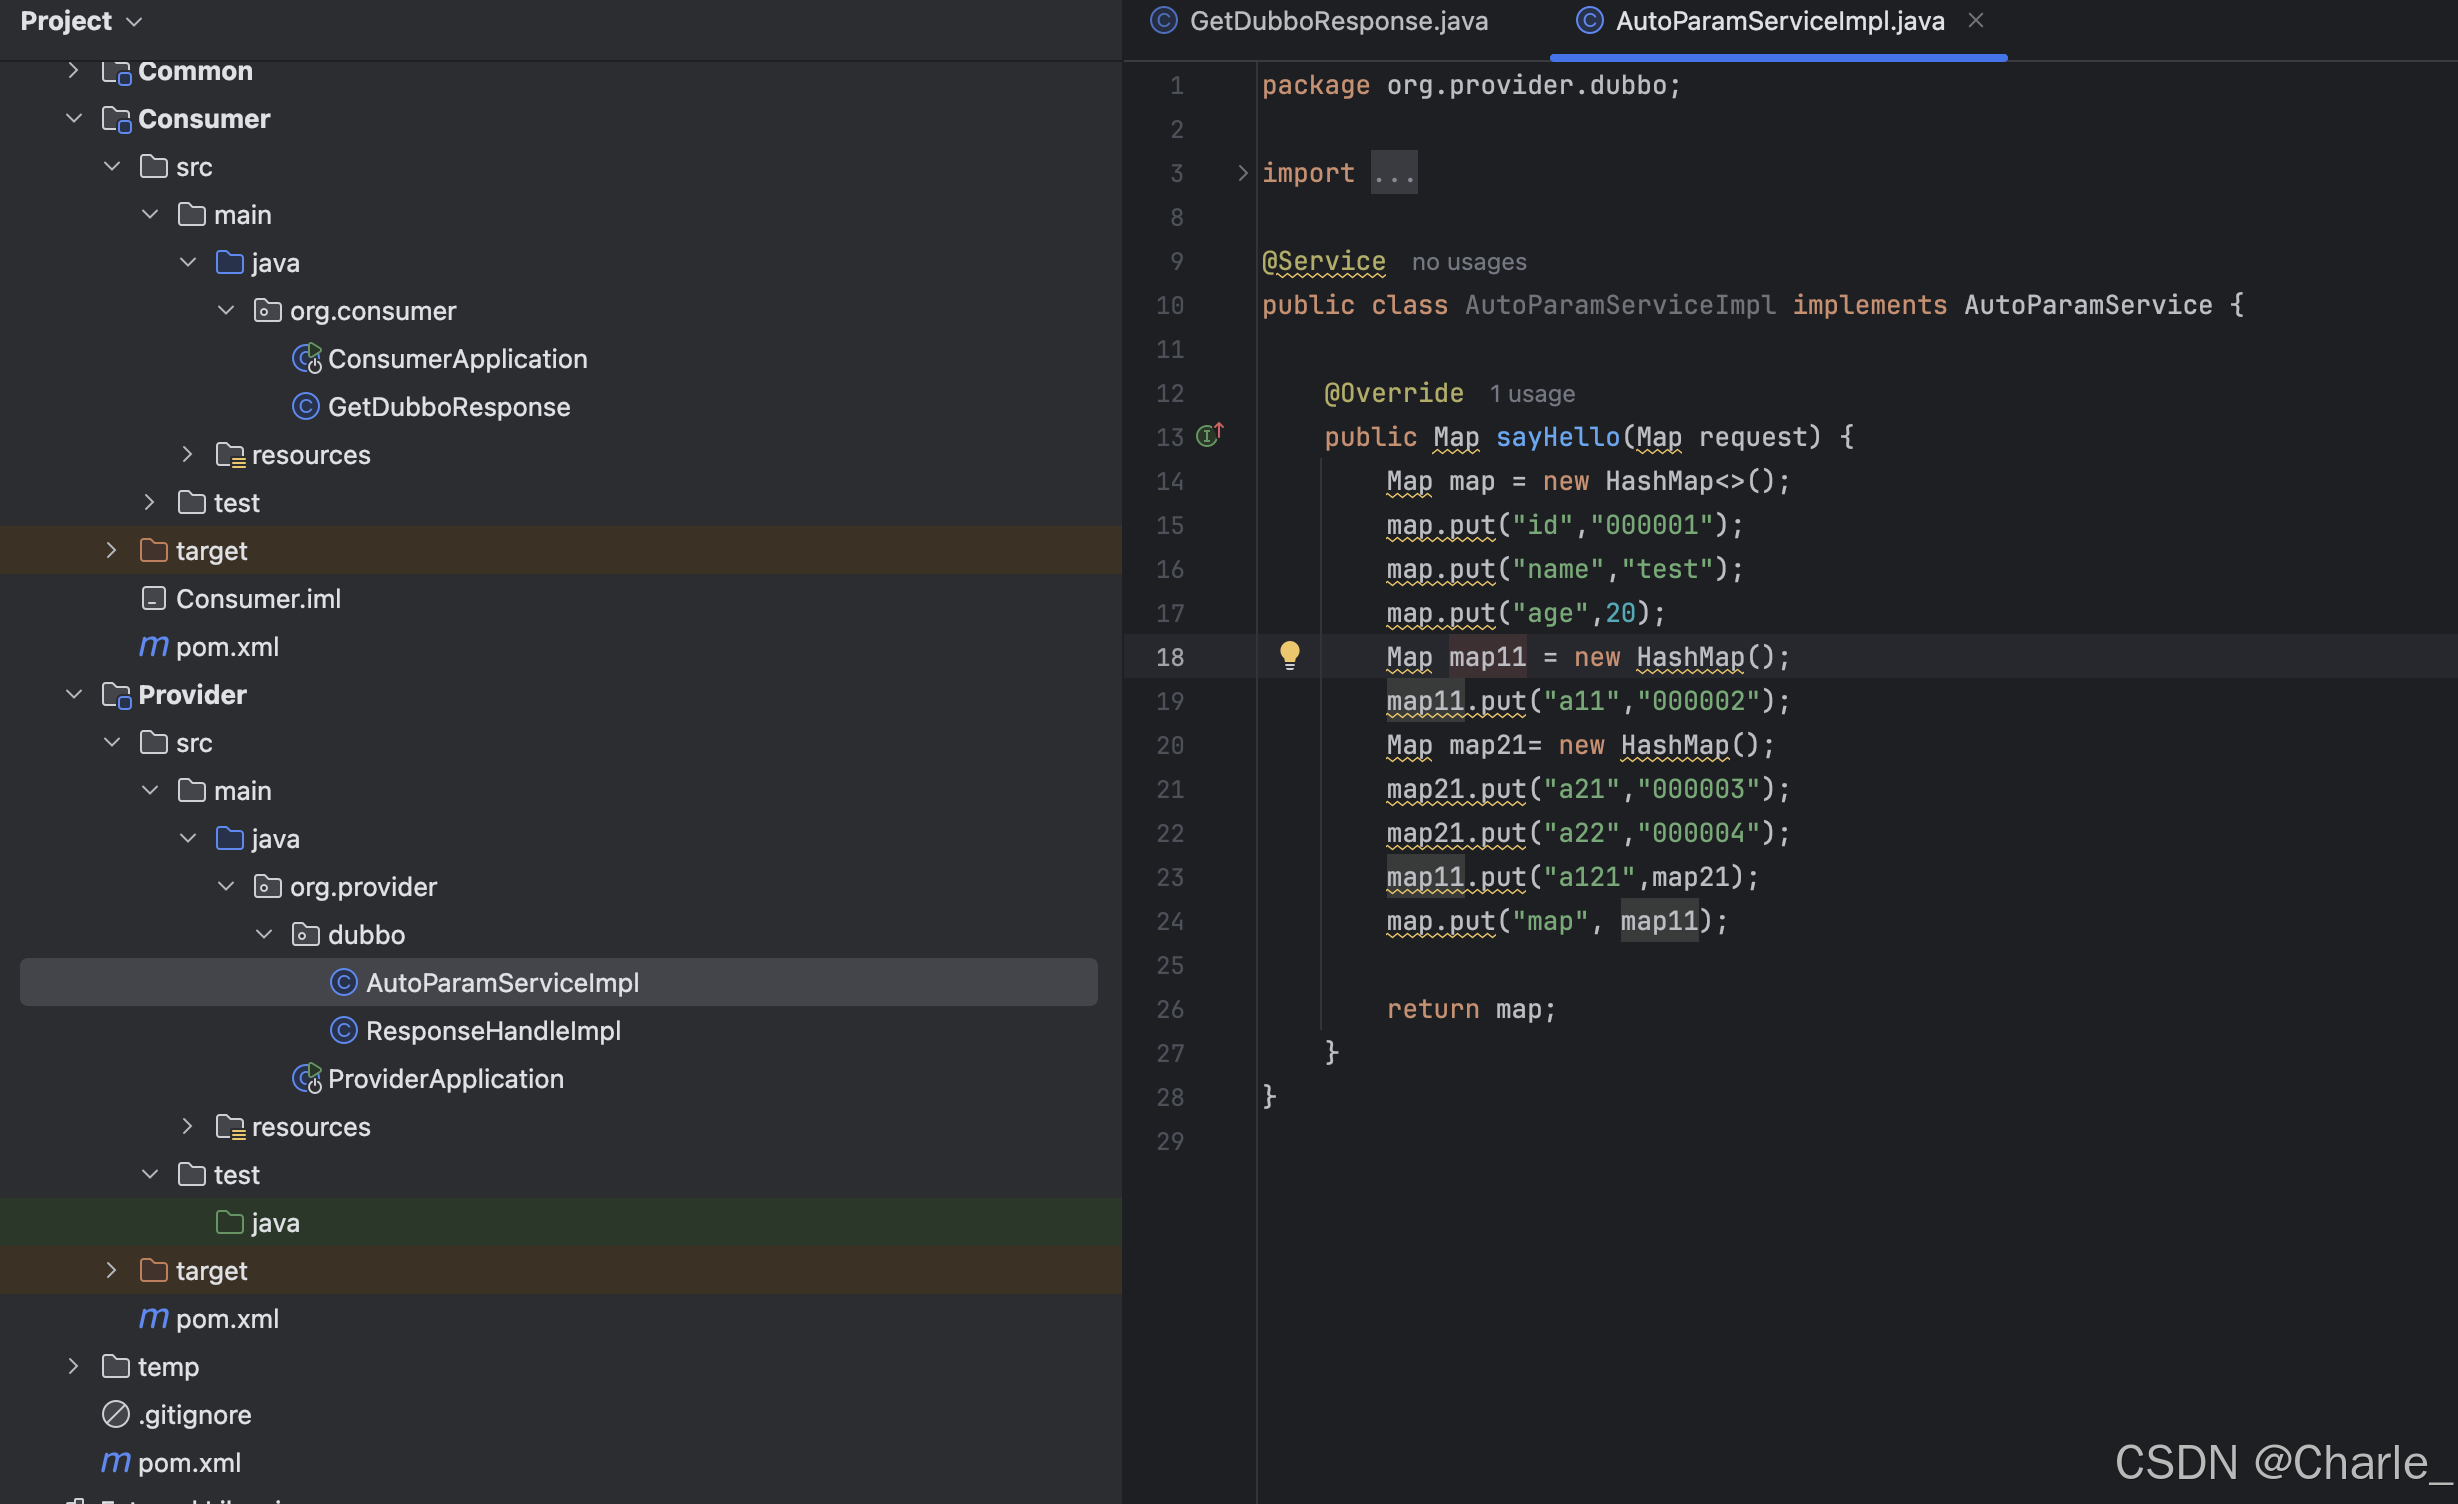This screenshot has height=1504, width=2458.
Task: Switch to the GetDubboResponse.java tab
Action: (1337, 21)
